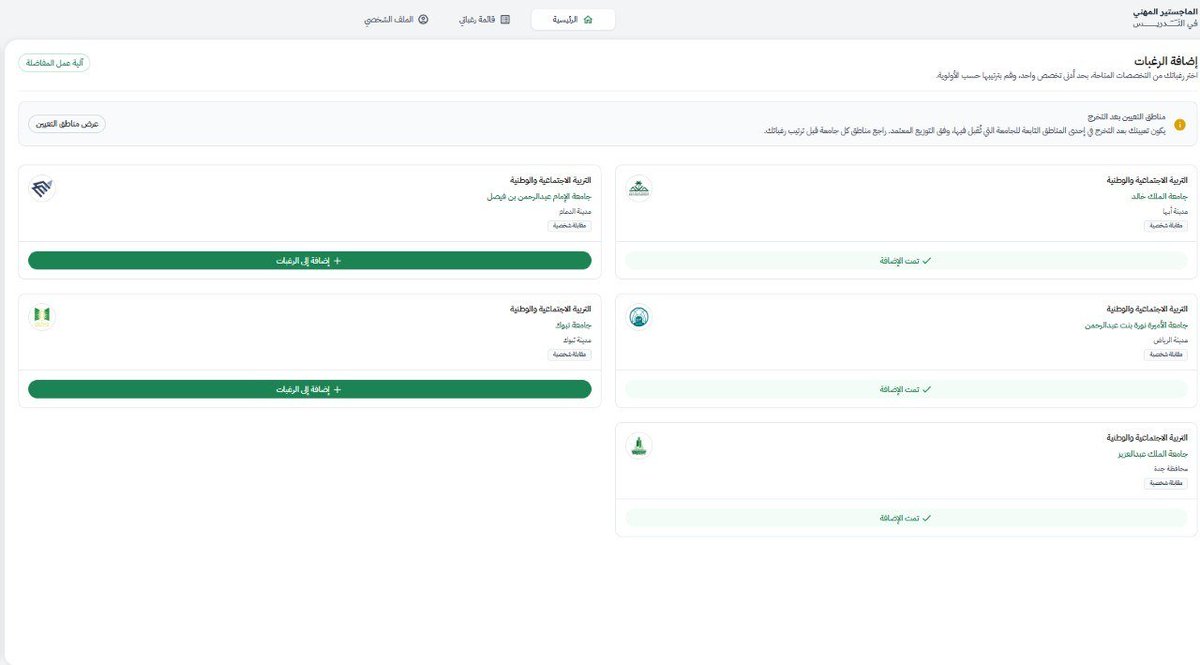The width and height of the screenshot is (1200, 665).
Task: Click مقابلة شخصية badge in مدينة الدمام card
Action: pos(570,226)
